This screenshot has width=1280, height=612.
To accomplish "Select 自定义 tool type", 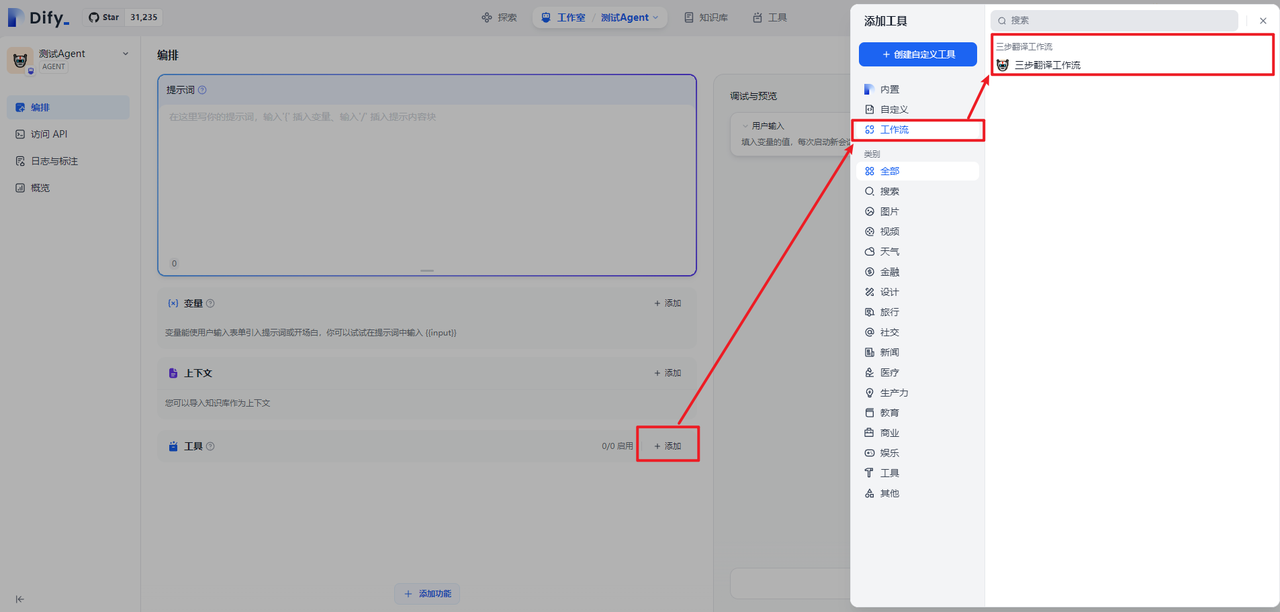I will (x=919, y=109).
